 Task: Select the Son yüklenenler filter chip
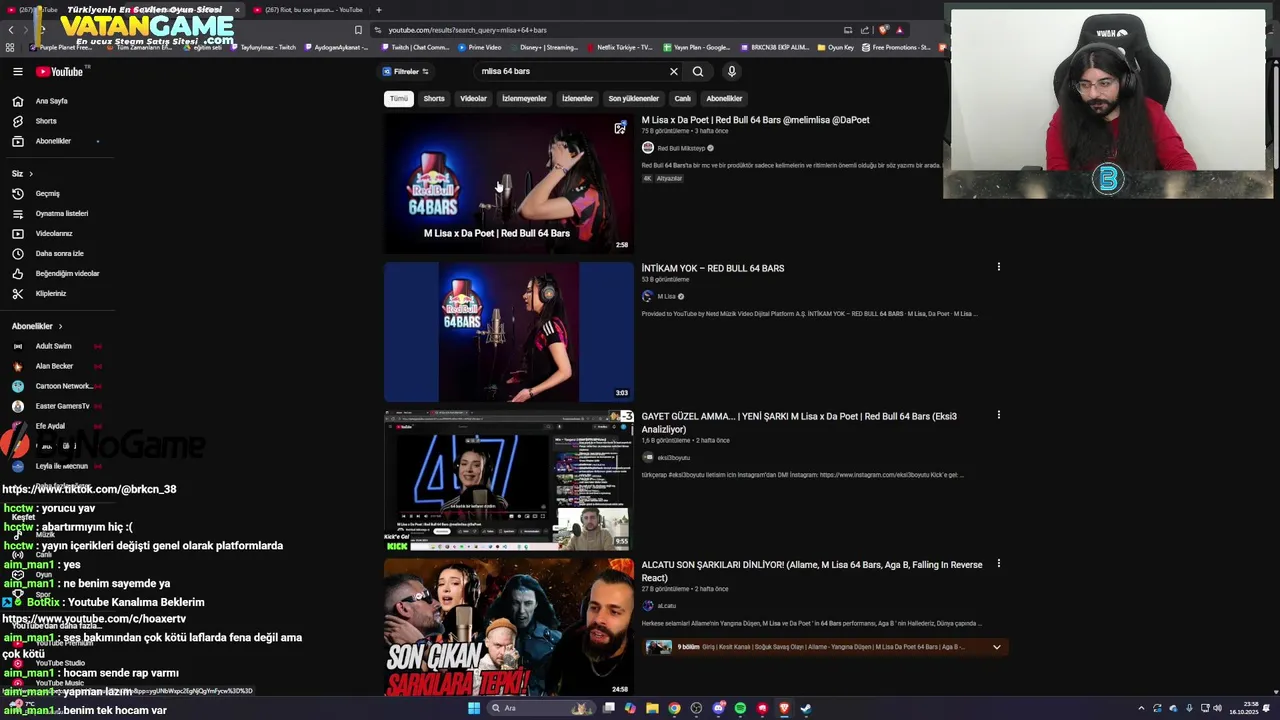(634, 98)
